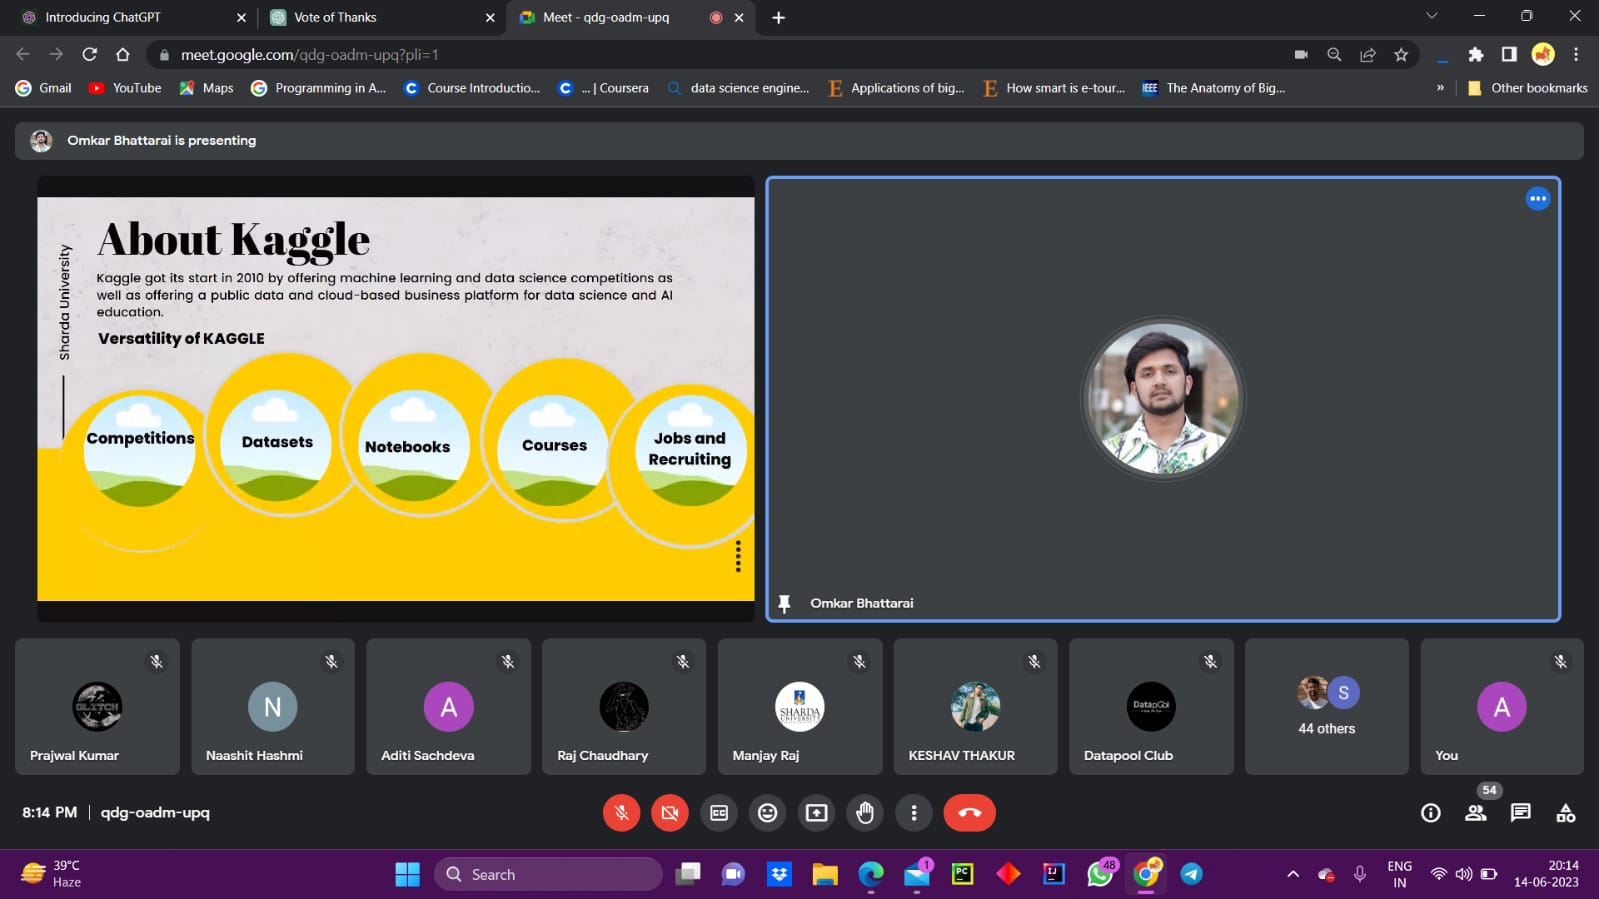The image size is (1599, 899).
Task: Click the Present now screen-share icon
Action: click(x=816, y=813)
